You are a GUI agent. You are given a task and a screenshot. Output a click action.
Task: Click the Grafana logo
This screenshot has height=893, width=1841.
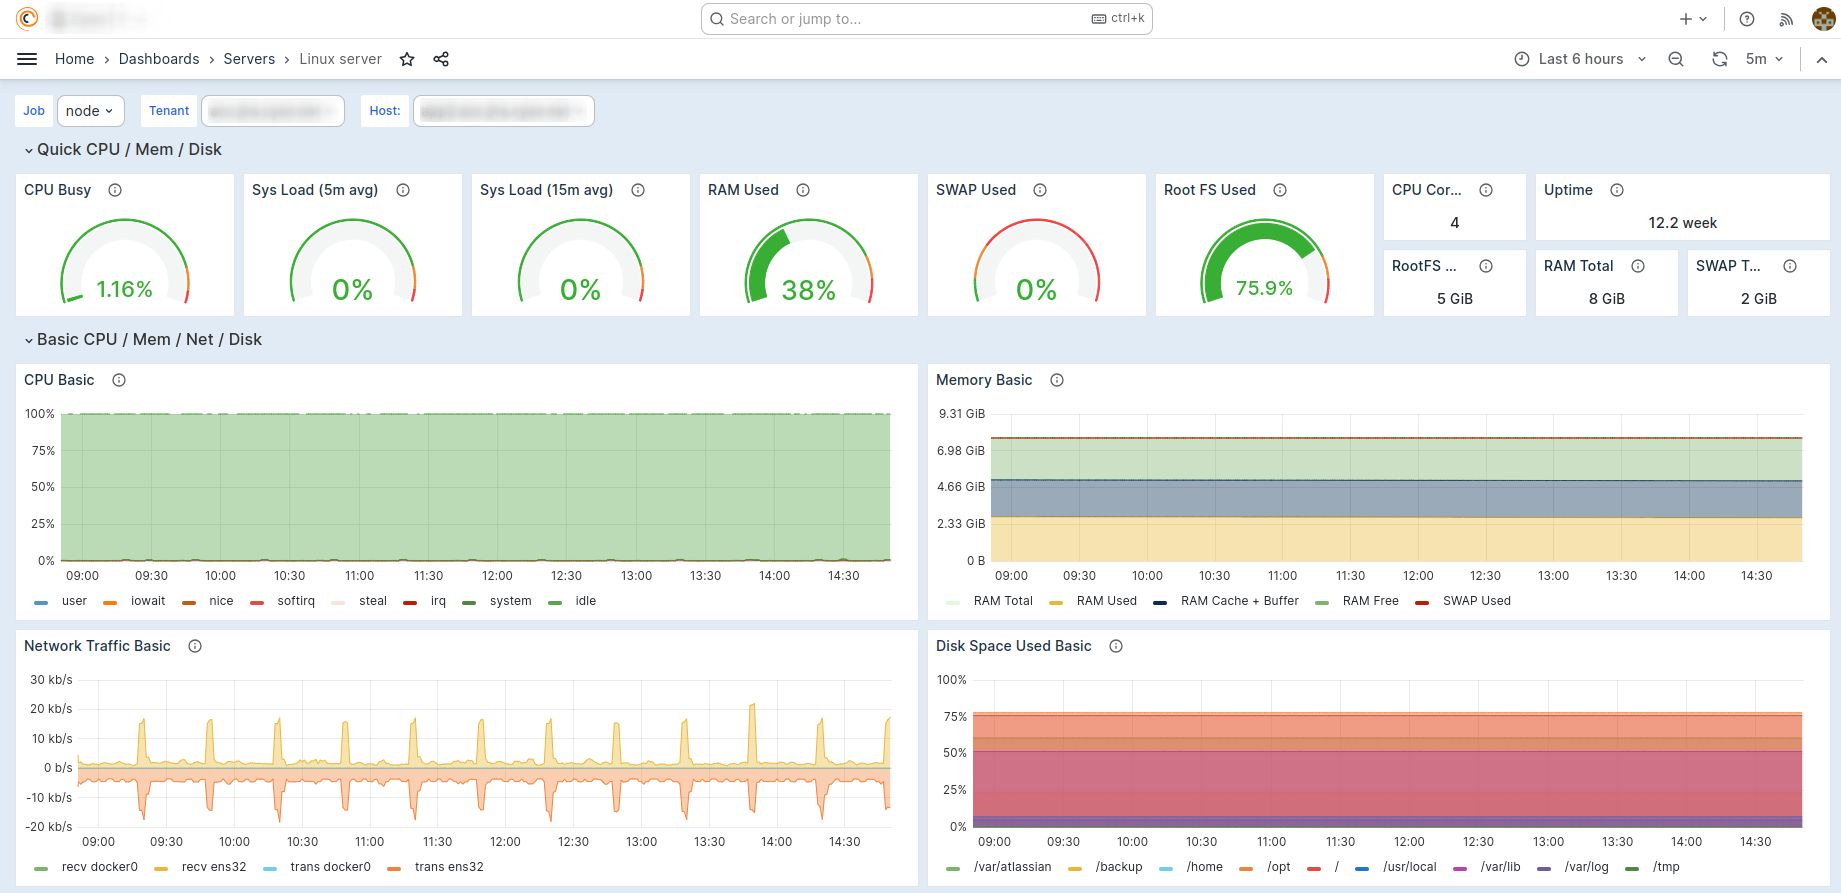coord(27,18)
